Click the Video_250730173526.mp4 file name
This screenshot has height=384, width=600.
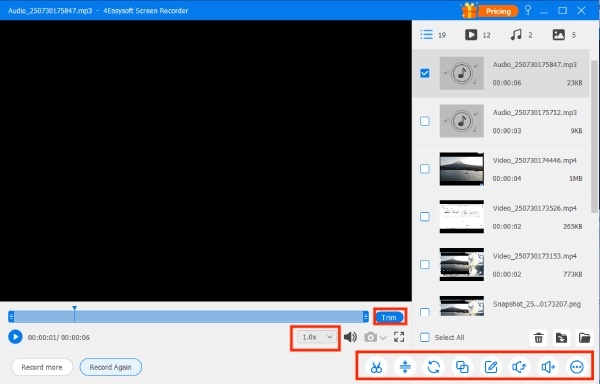[535, 208]
